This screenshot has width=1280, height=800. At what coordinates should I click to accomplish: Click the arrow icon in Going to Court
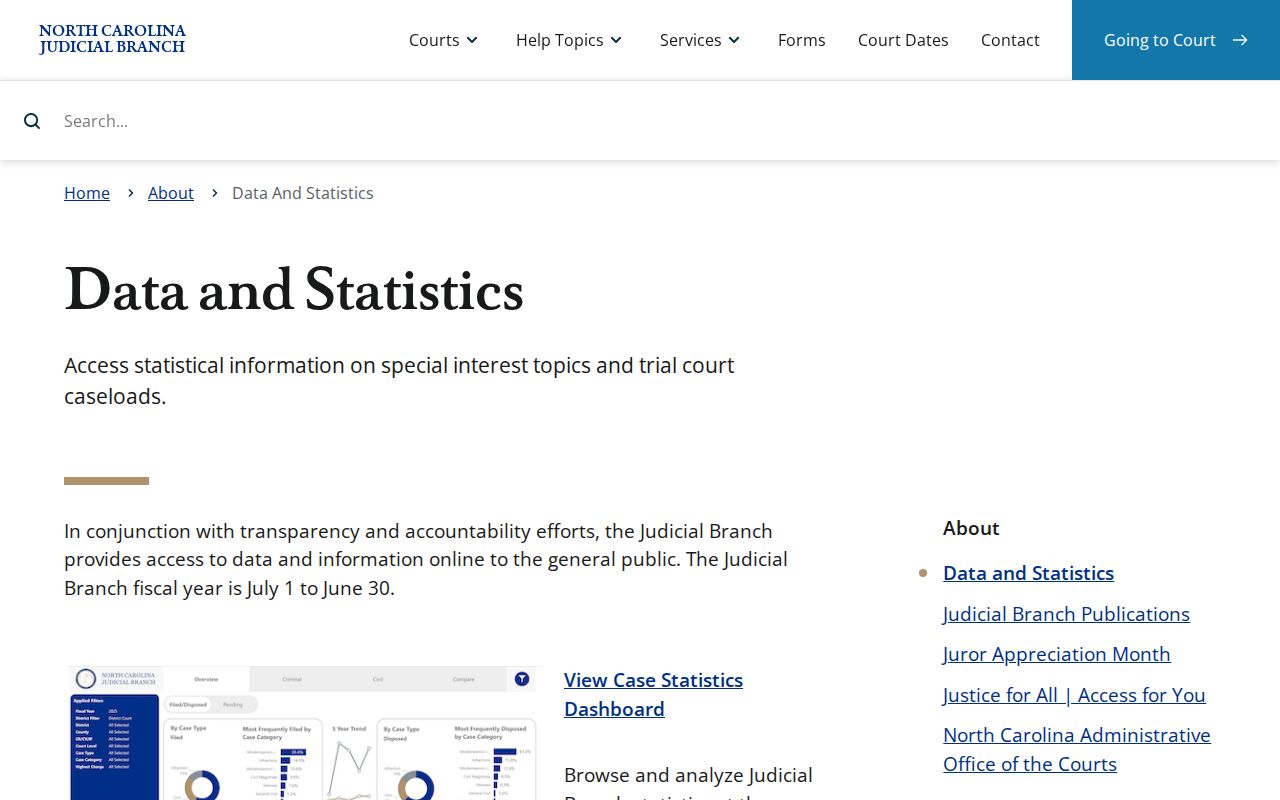click(1240, 40)
